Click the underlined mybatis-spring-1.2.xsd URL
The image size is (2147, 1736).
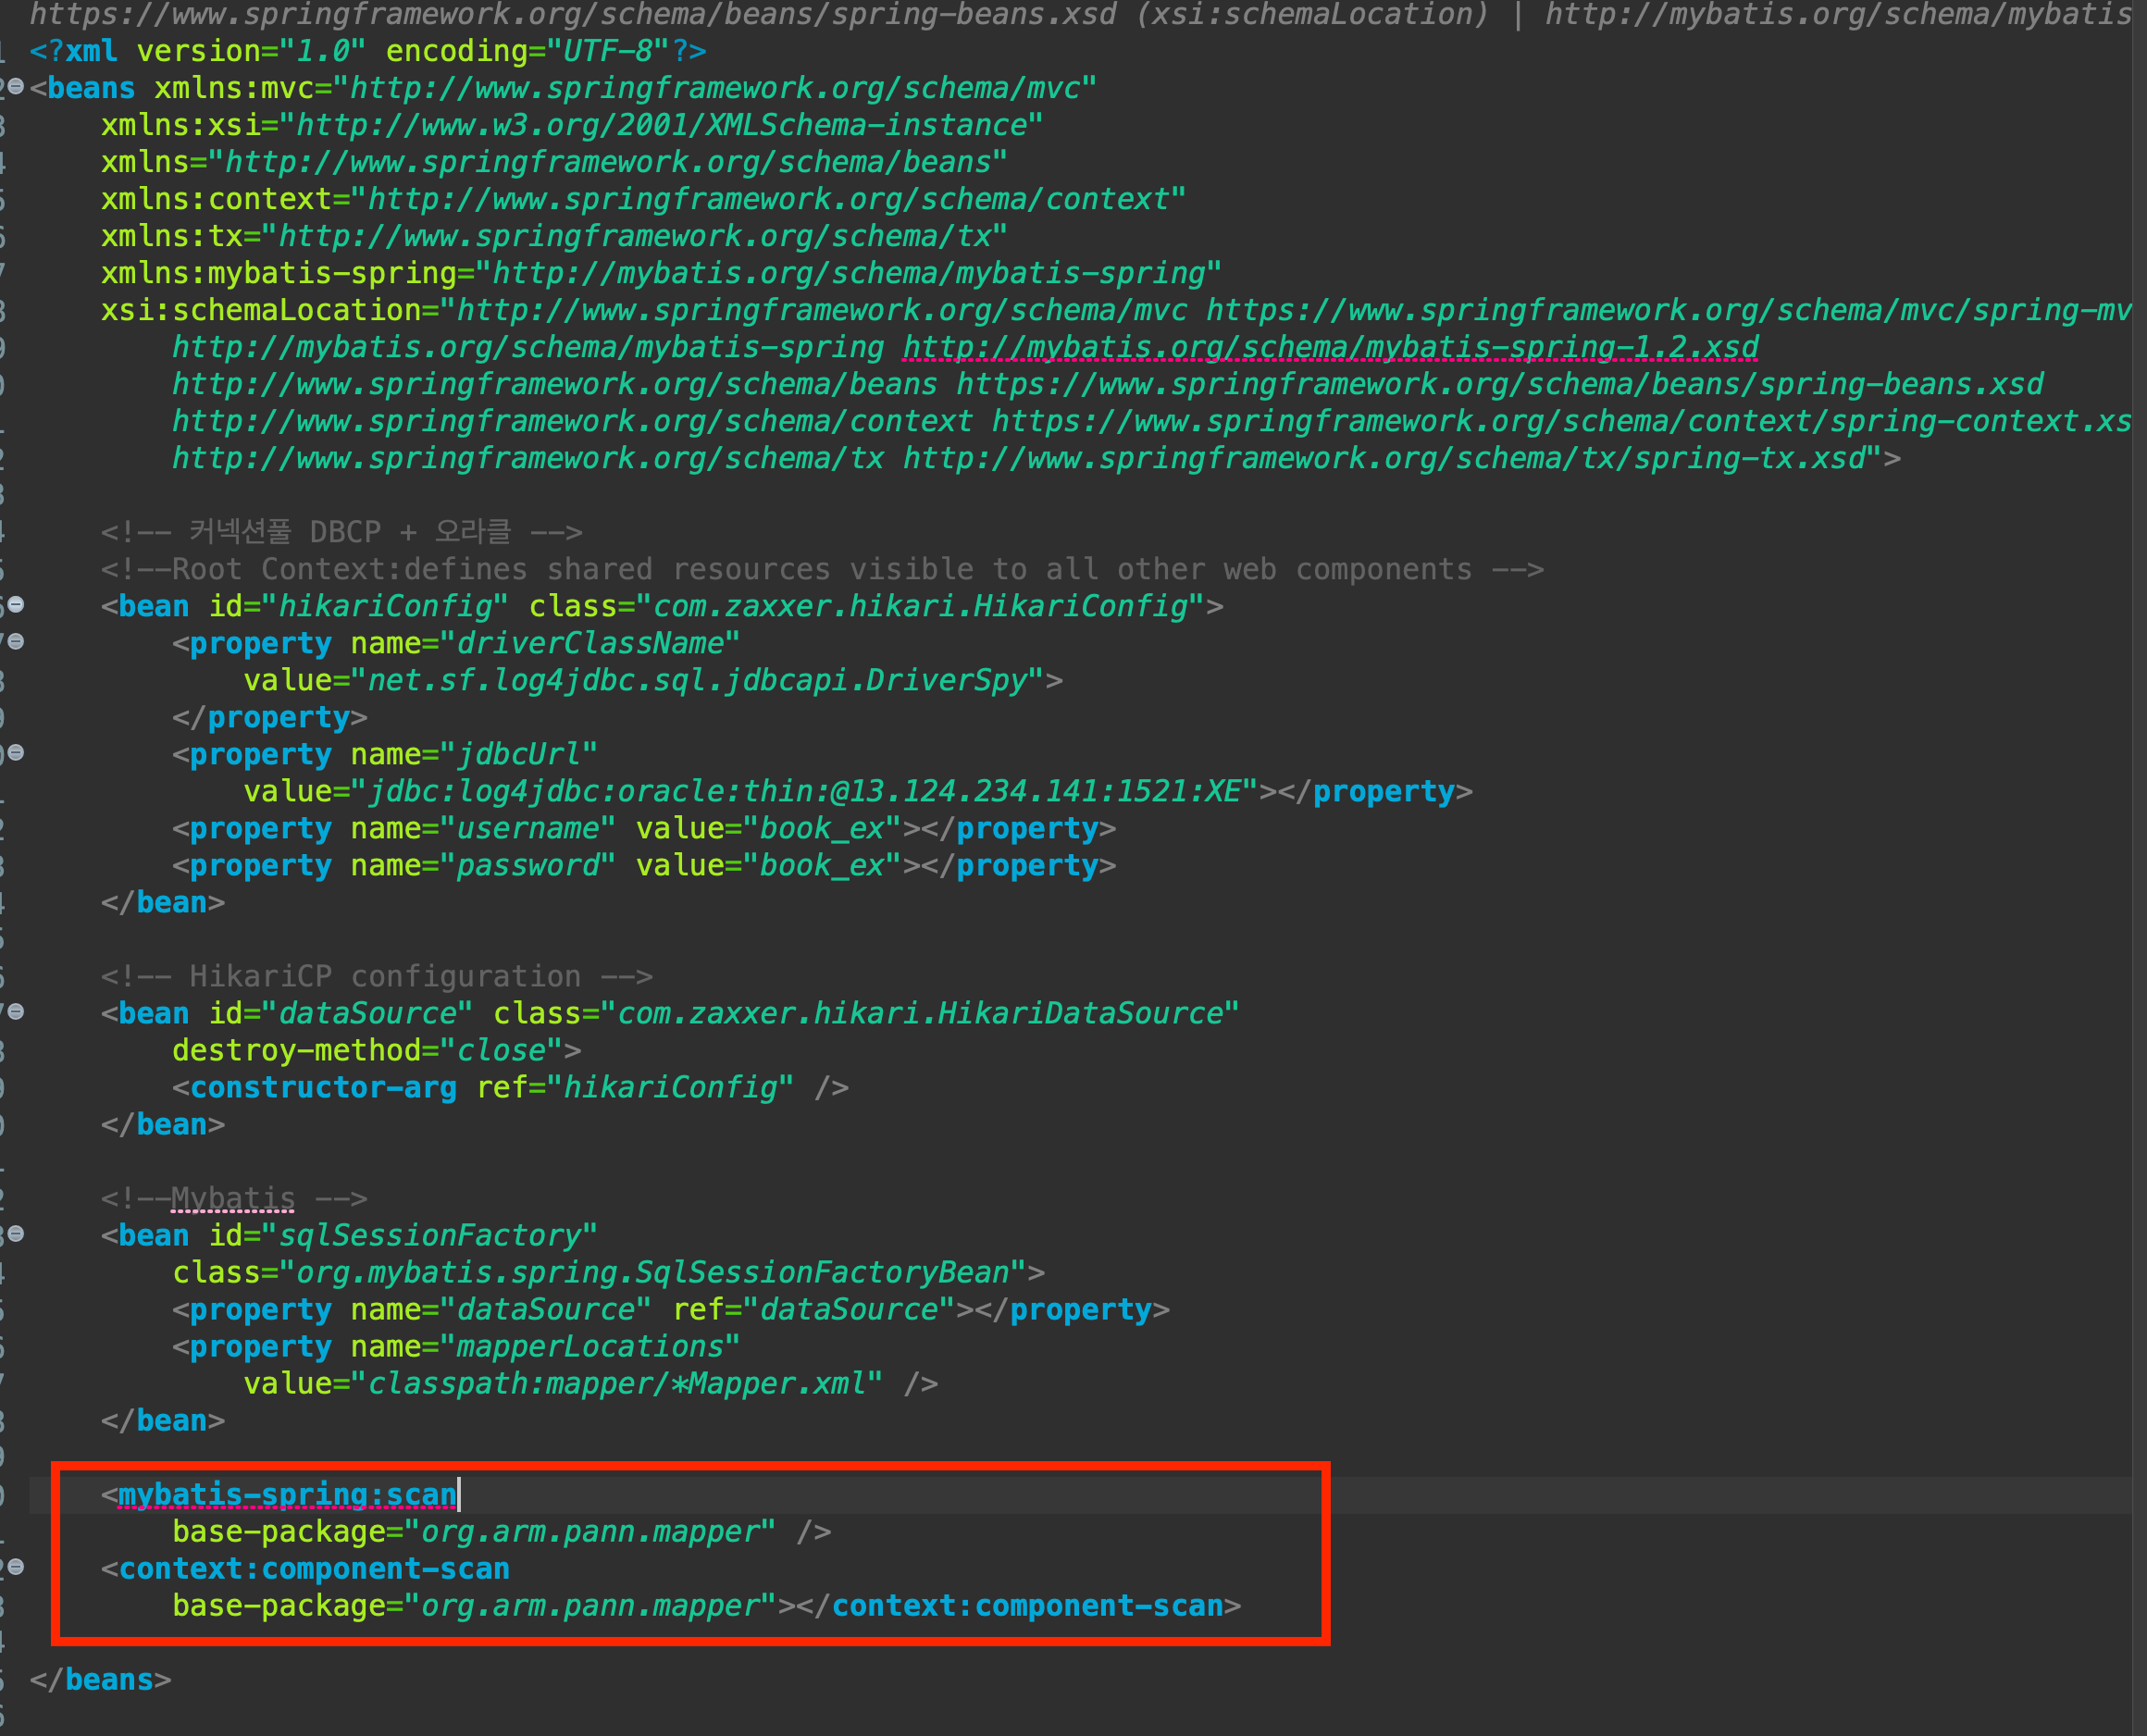(1330, 347)
